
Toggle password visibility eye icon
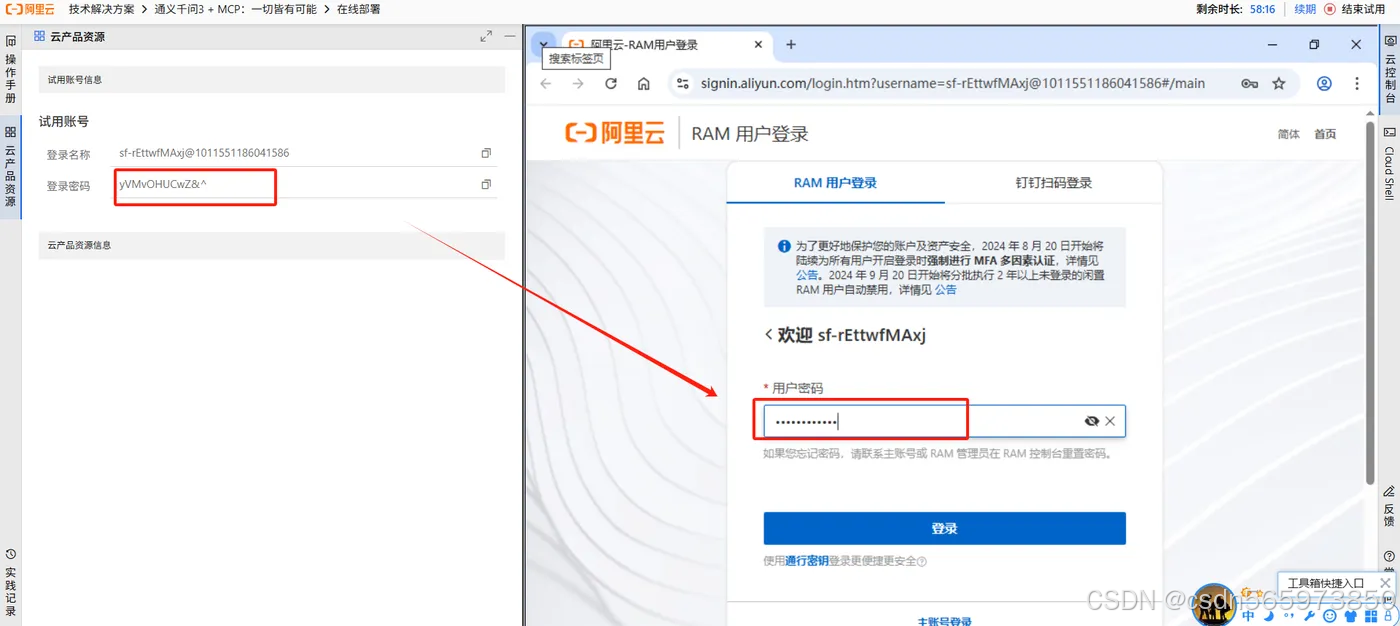tap(1091, 421)
